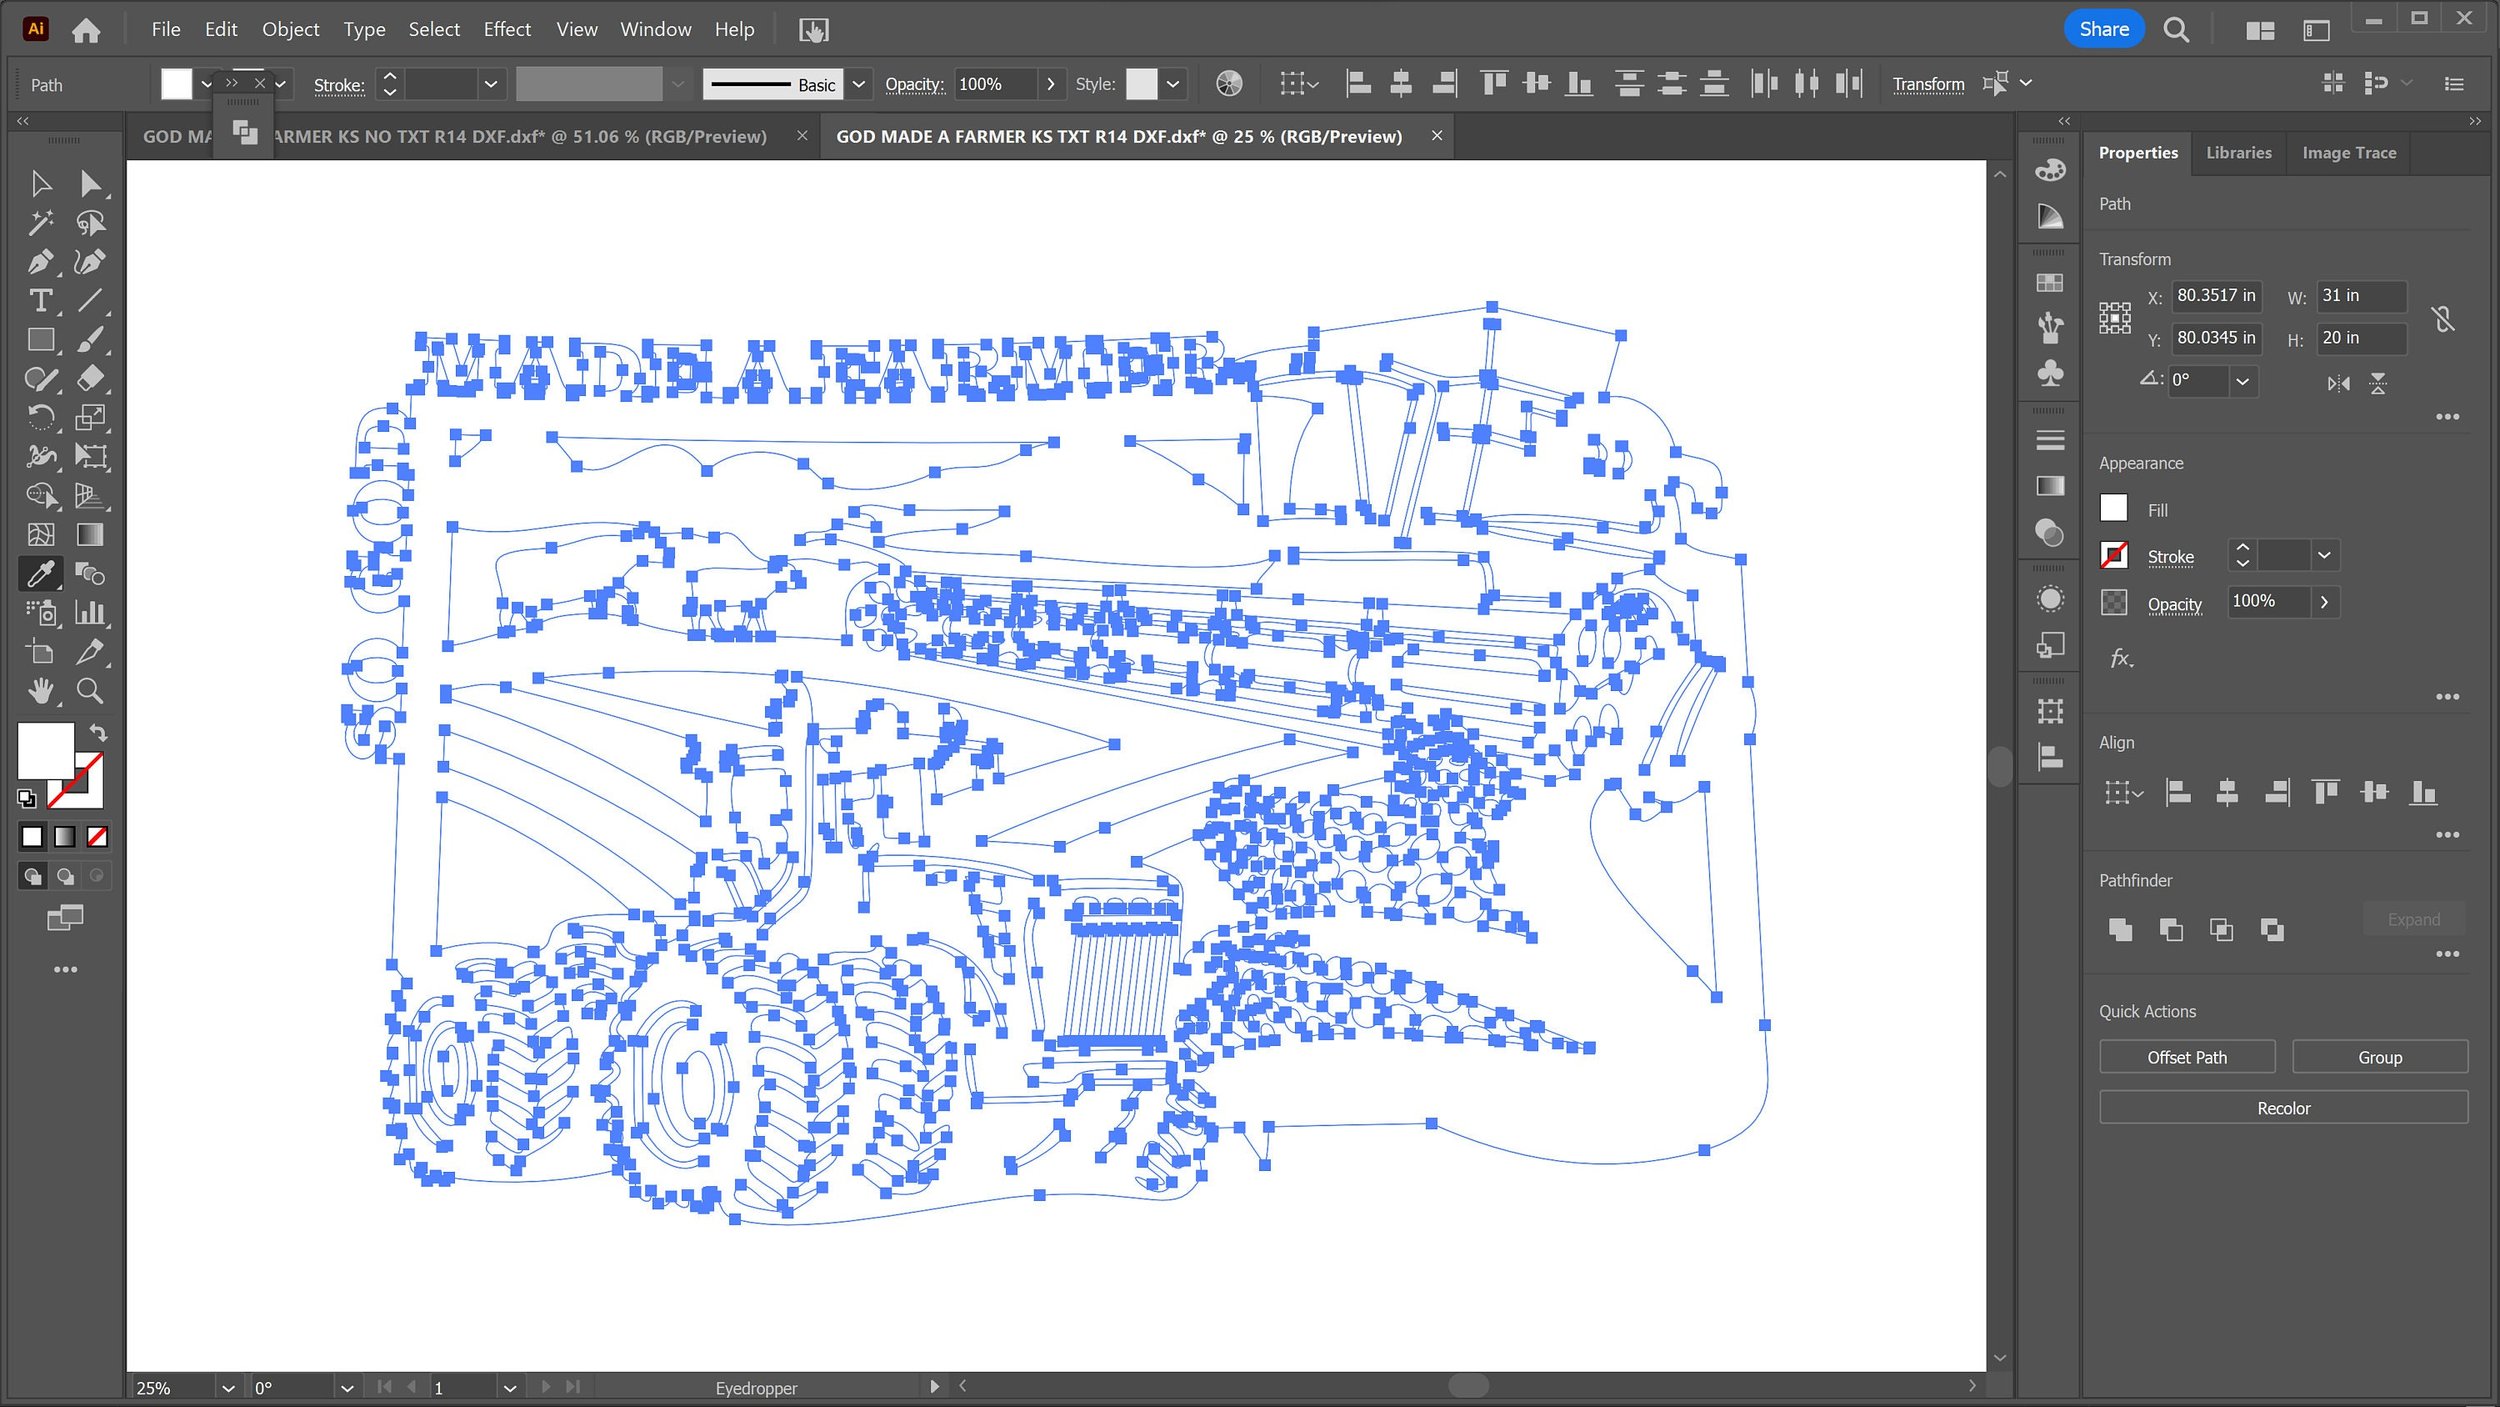Open the Basic brush definition dropdown
The width and height of the screenshot is (2500, 1407).
[x=858, y=84]
